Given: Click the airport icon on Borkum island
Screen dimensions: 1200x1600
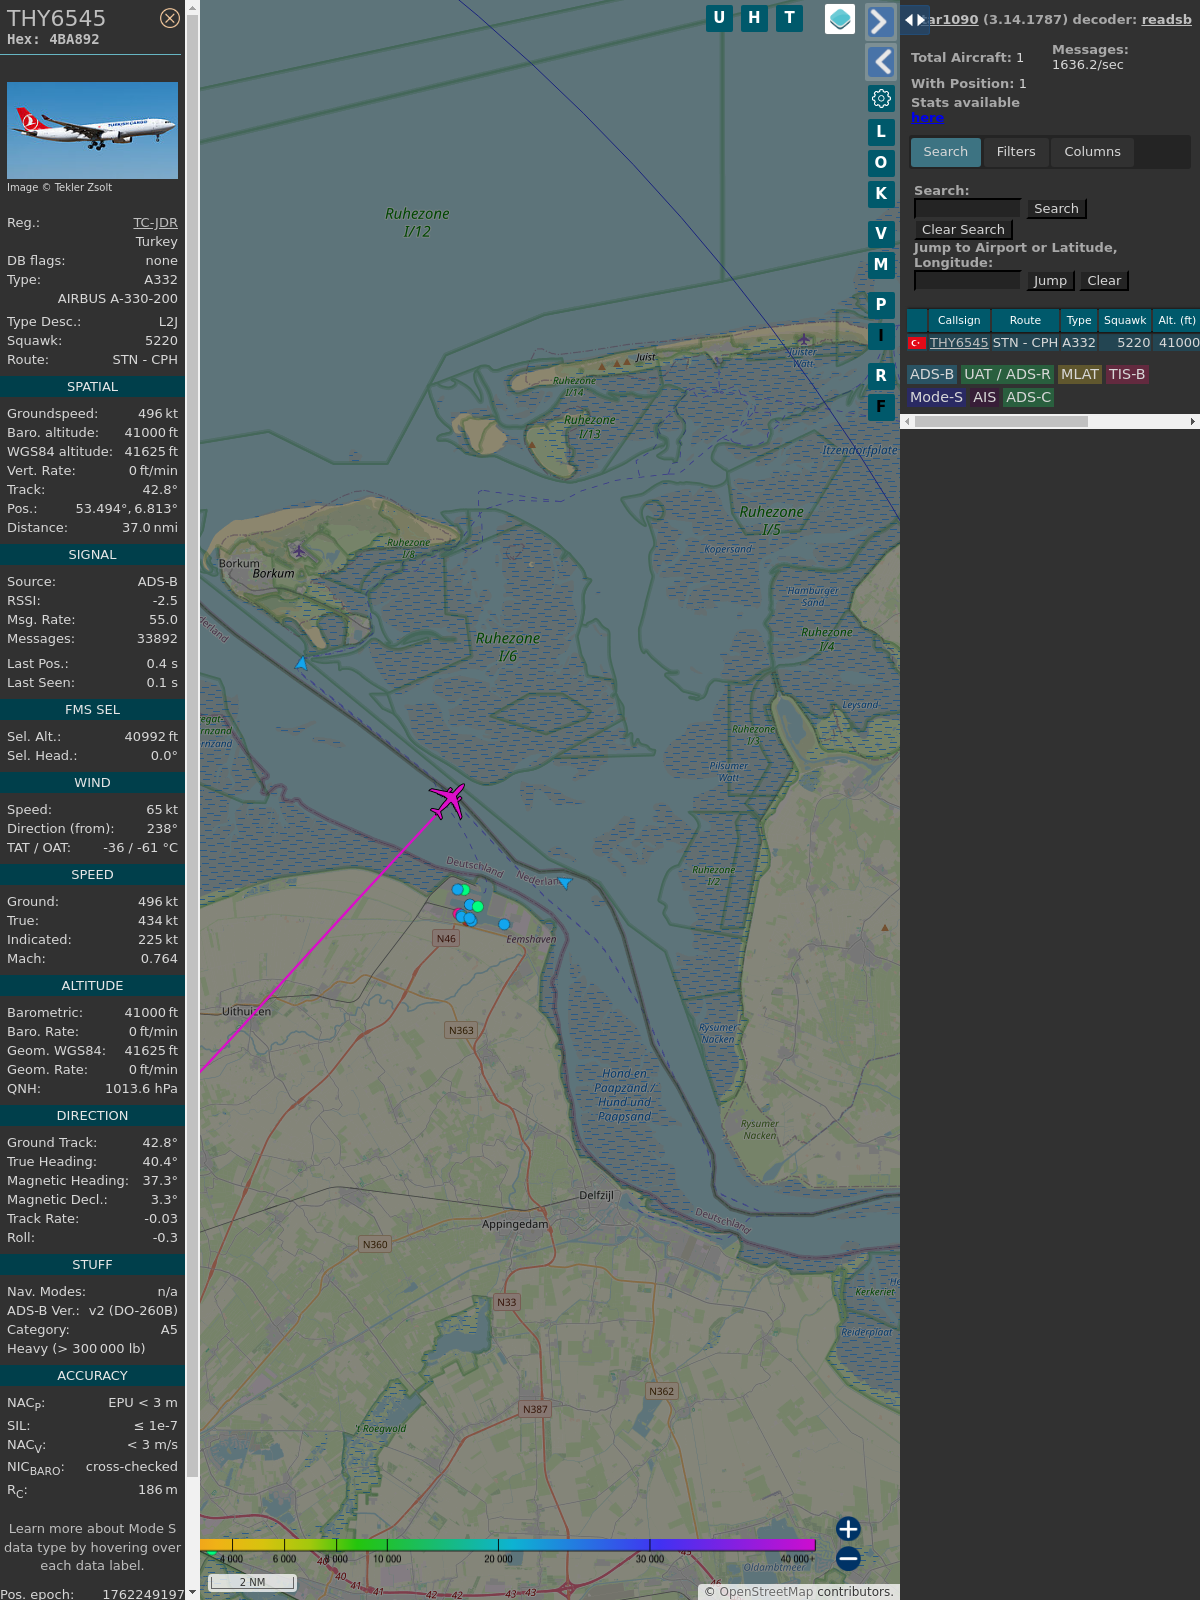Looking at the screenshot, I should 298,550.
